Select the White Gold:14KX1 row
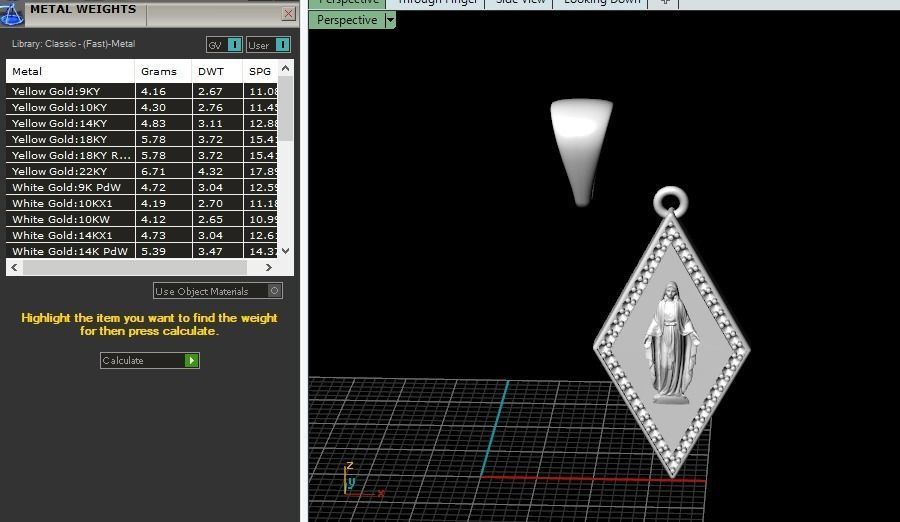The image size is (900, 522). [x=142, y=235]
